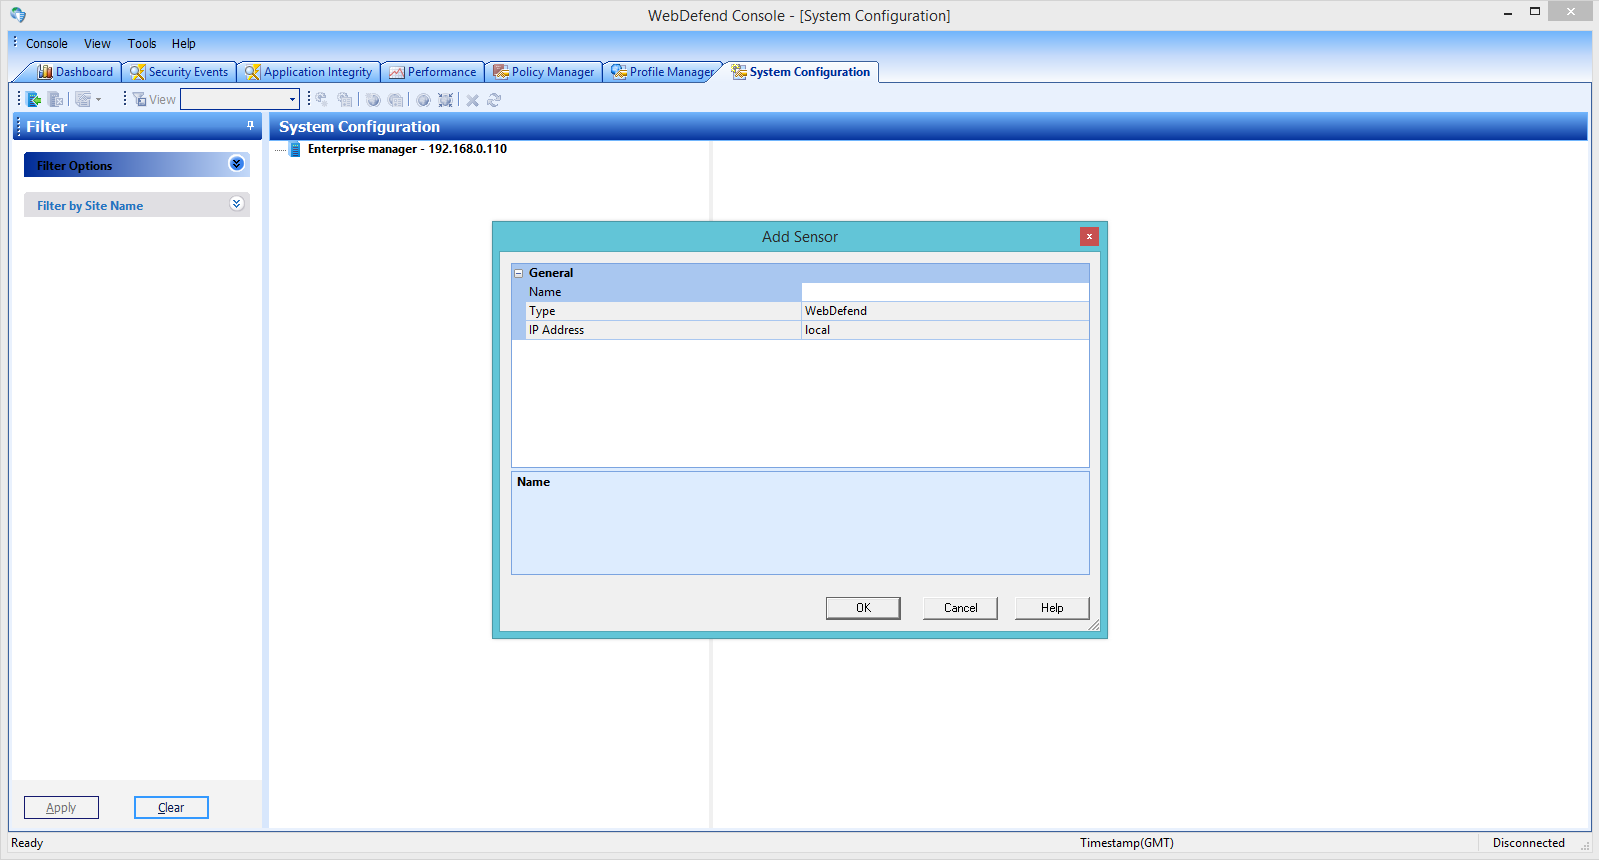Select the Name property row label
The height and width of the screenshot is (860, 1599).
pyautogui.click(x=663, y=292)
